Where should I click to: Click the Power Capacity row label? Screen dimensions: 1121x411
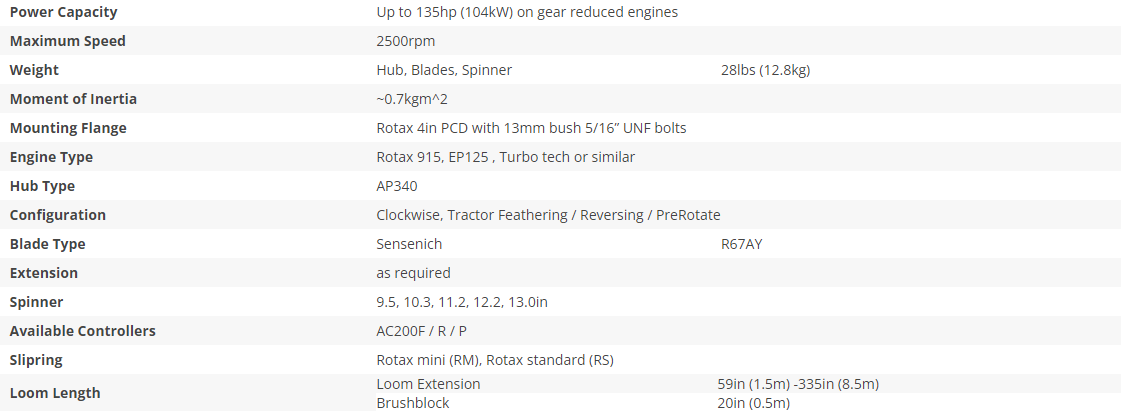(x=63, y=12)
